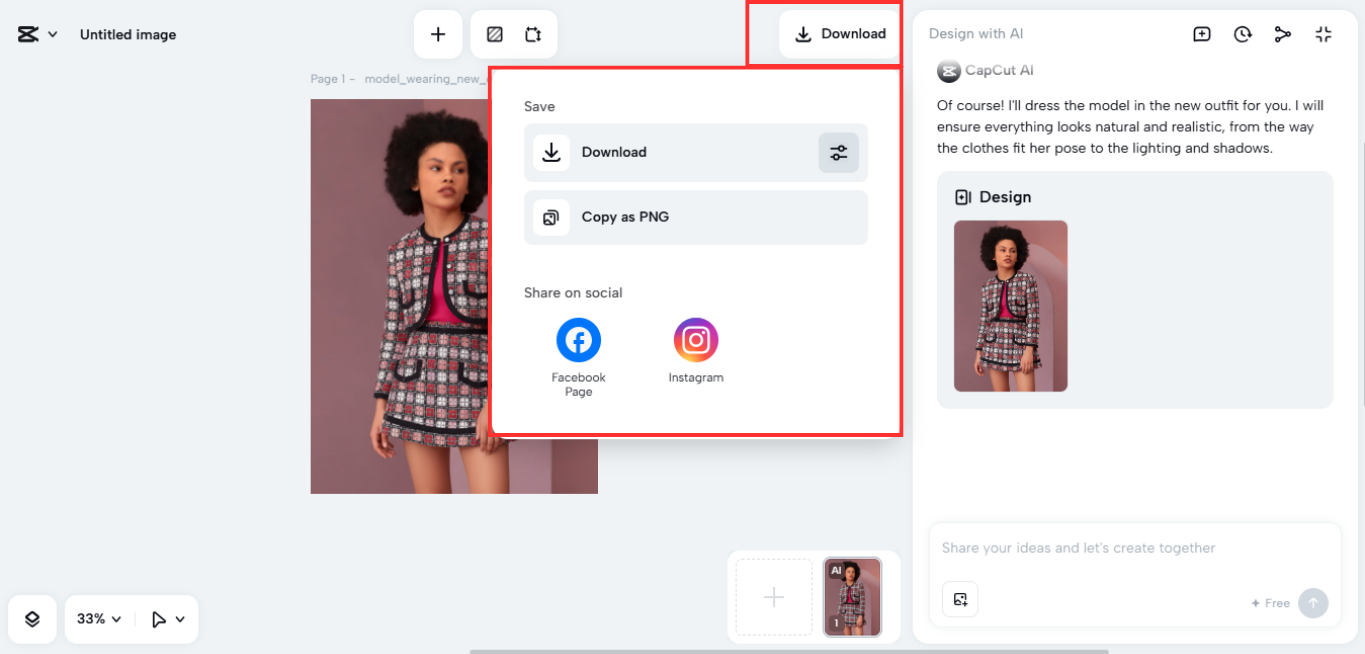Screen dimensions: 1365x654
Task: Click the top Download button
Action: point(840,34)
